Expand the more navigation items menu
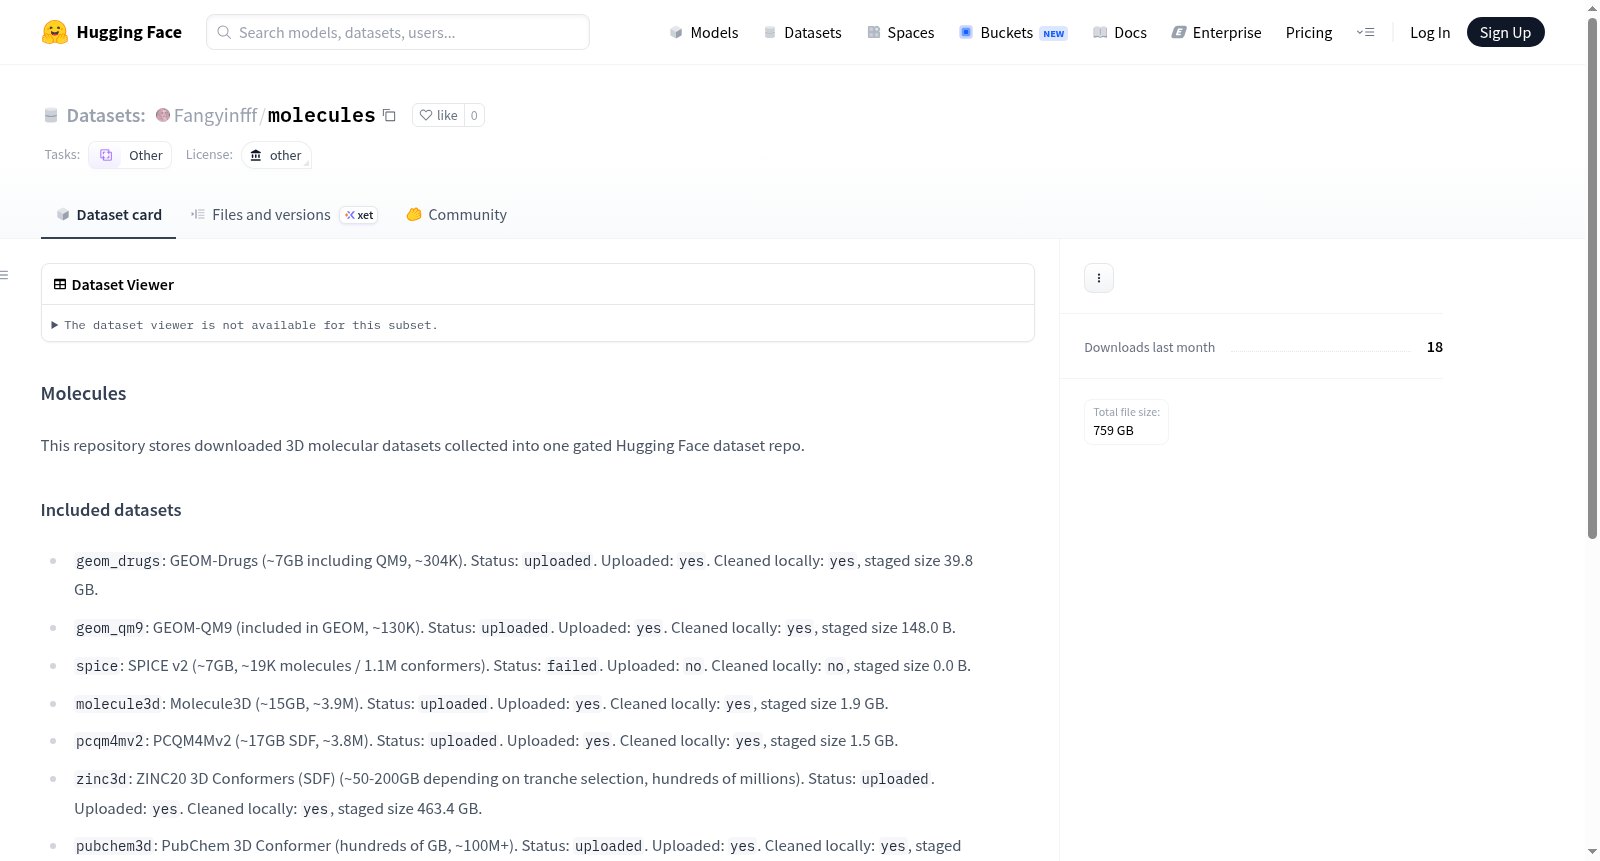The image size is (1600, 861). (1365, 32)
